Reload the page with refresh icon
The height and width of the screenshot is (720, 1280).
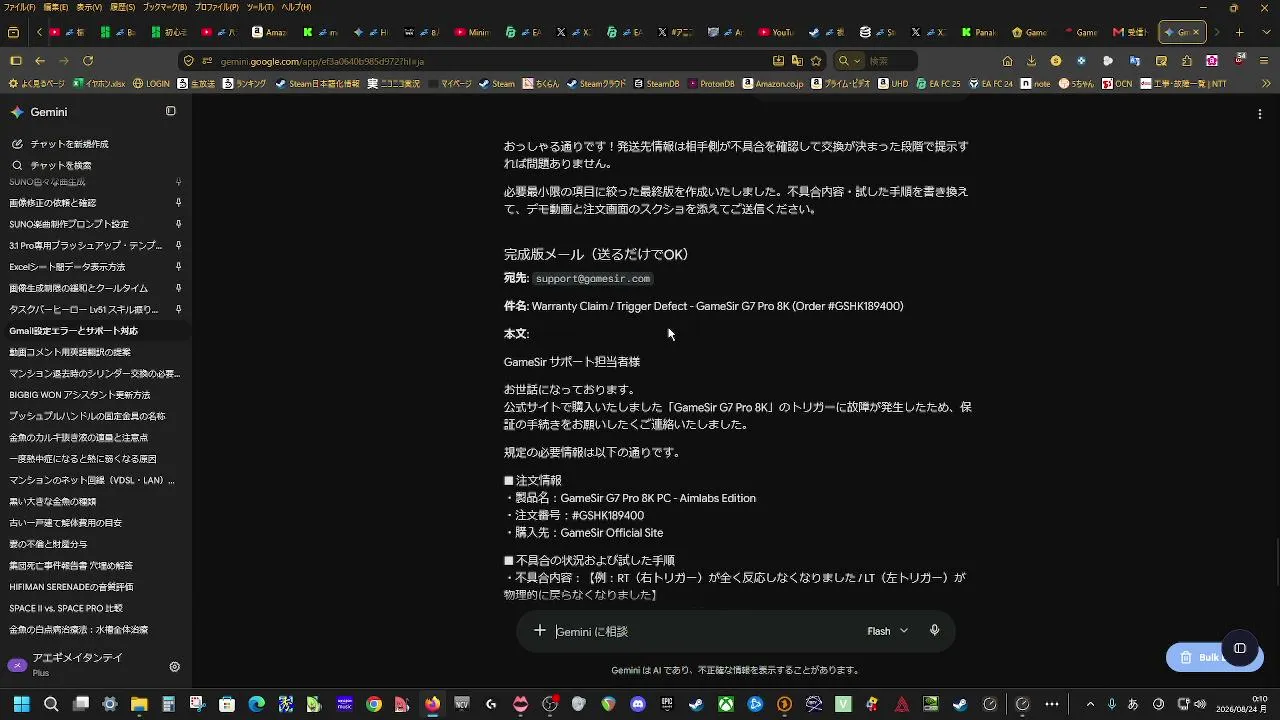tap(88, 61)
